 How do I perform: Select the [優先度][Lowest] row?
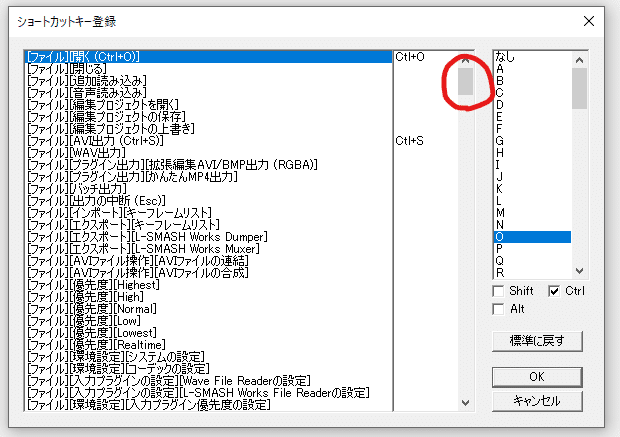pyautogui.click(x=208, y=333)
